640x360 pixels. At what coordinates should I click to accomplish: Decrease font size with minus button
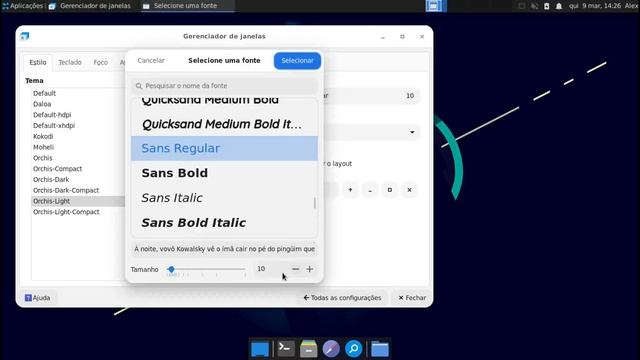(296, 269)
